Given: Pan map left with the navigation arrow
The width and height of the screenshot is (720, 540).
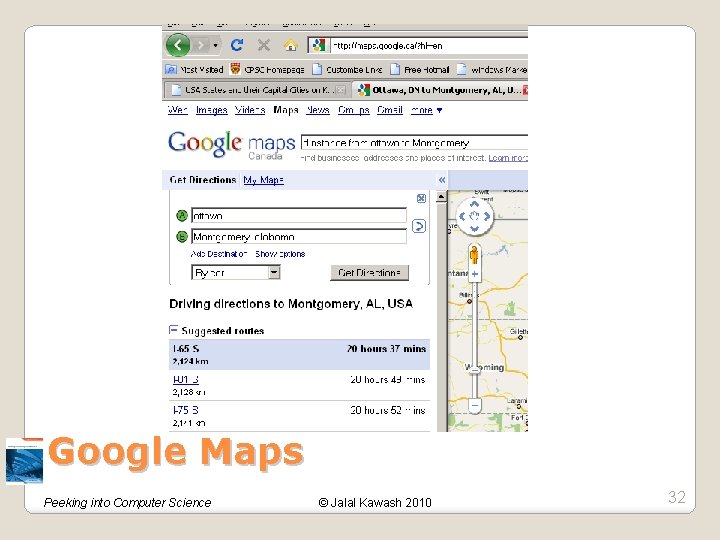Looking at the screenshot, I should [x=462, y=216].
